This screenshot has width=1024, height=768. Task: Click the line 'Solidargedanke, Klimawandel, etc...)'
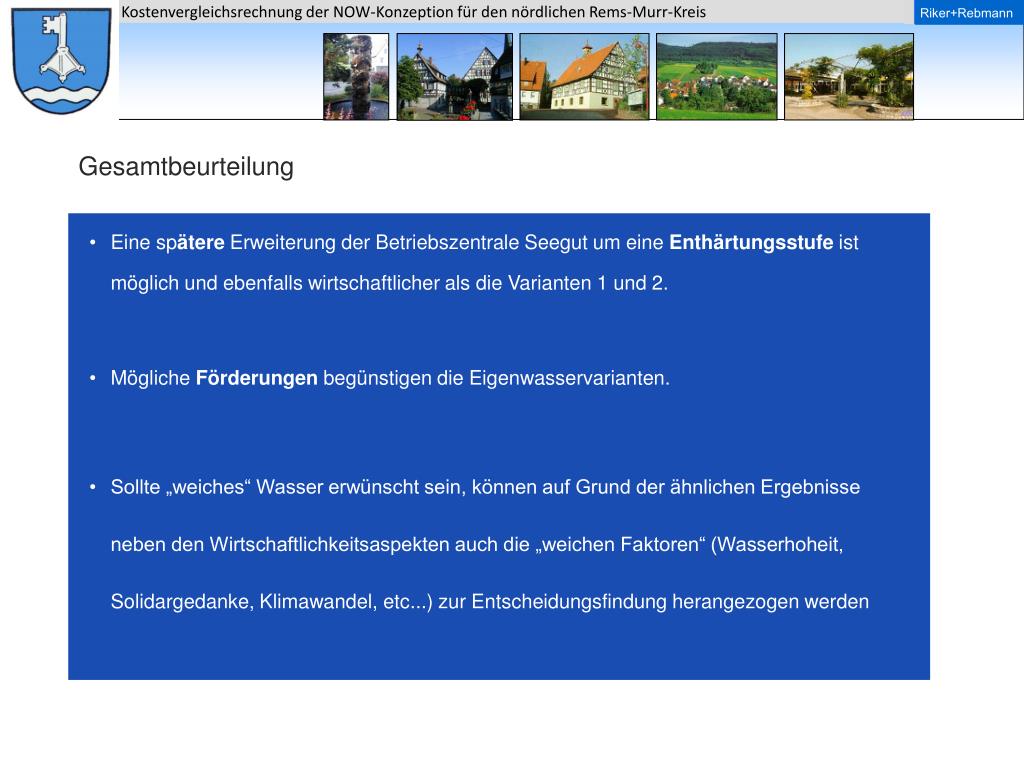490,601
